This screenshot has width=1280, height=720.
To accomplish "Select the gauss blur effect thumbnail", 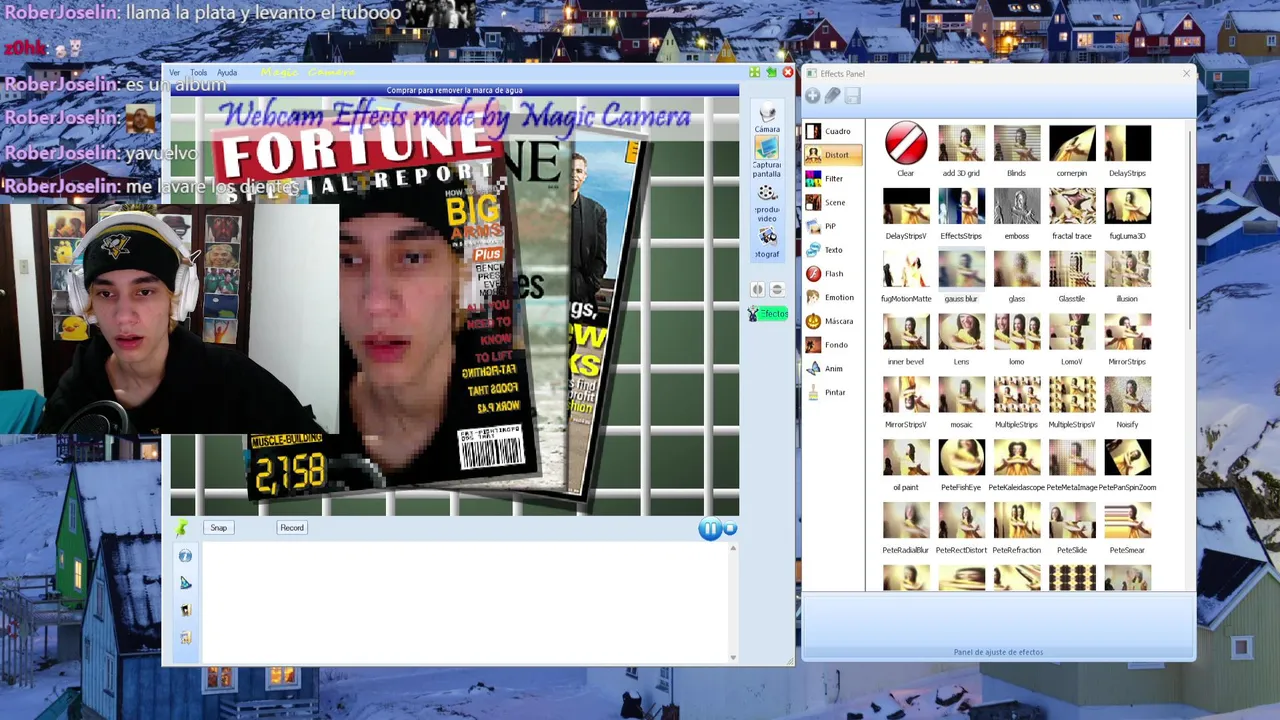I will [x=961, y=270].
